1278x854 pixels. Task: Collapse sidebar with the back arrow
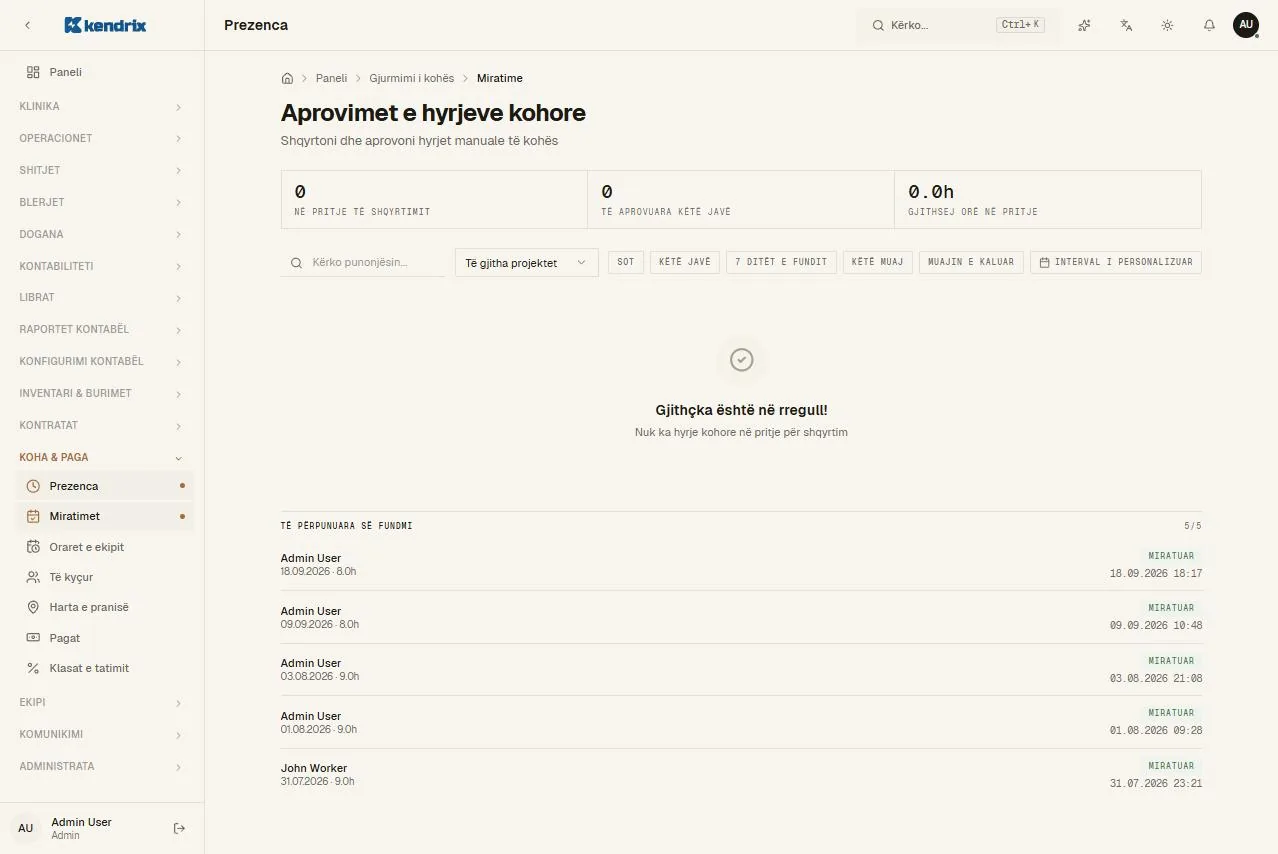[27, 25]
